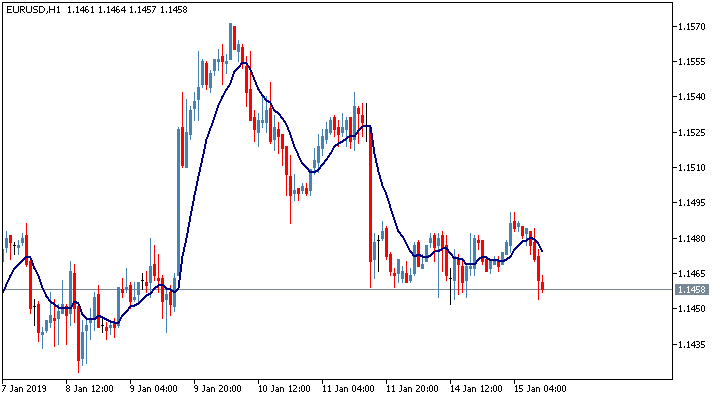Click the 10 Jan 12:00 time label
The width and height of the screenshot is (720, 400).
pyautogui.click(x=284, y=389)
